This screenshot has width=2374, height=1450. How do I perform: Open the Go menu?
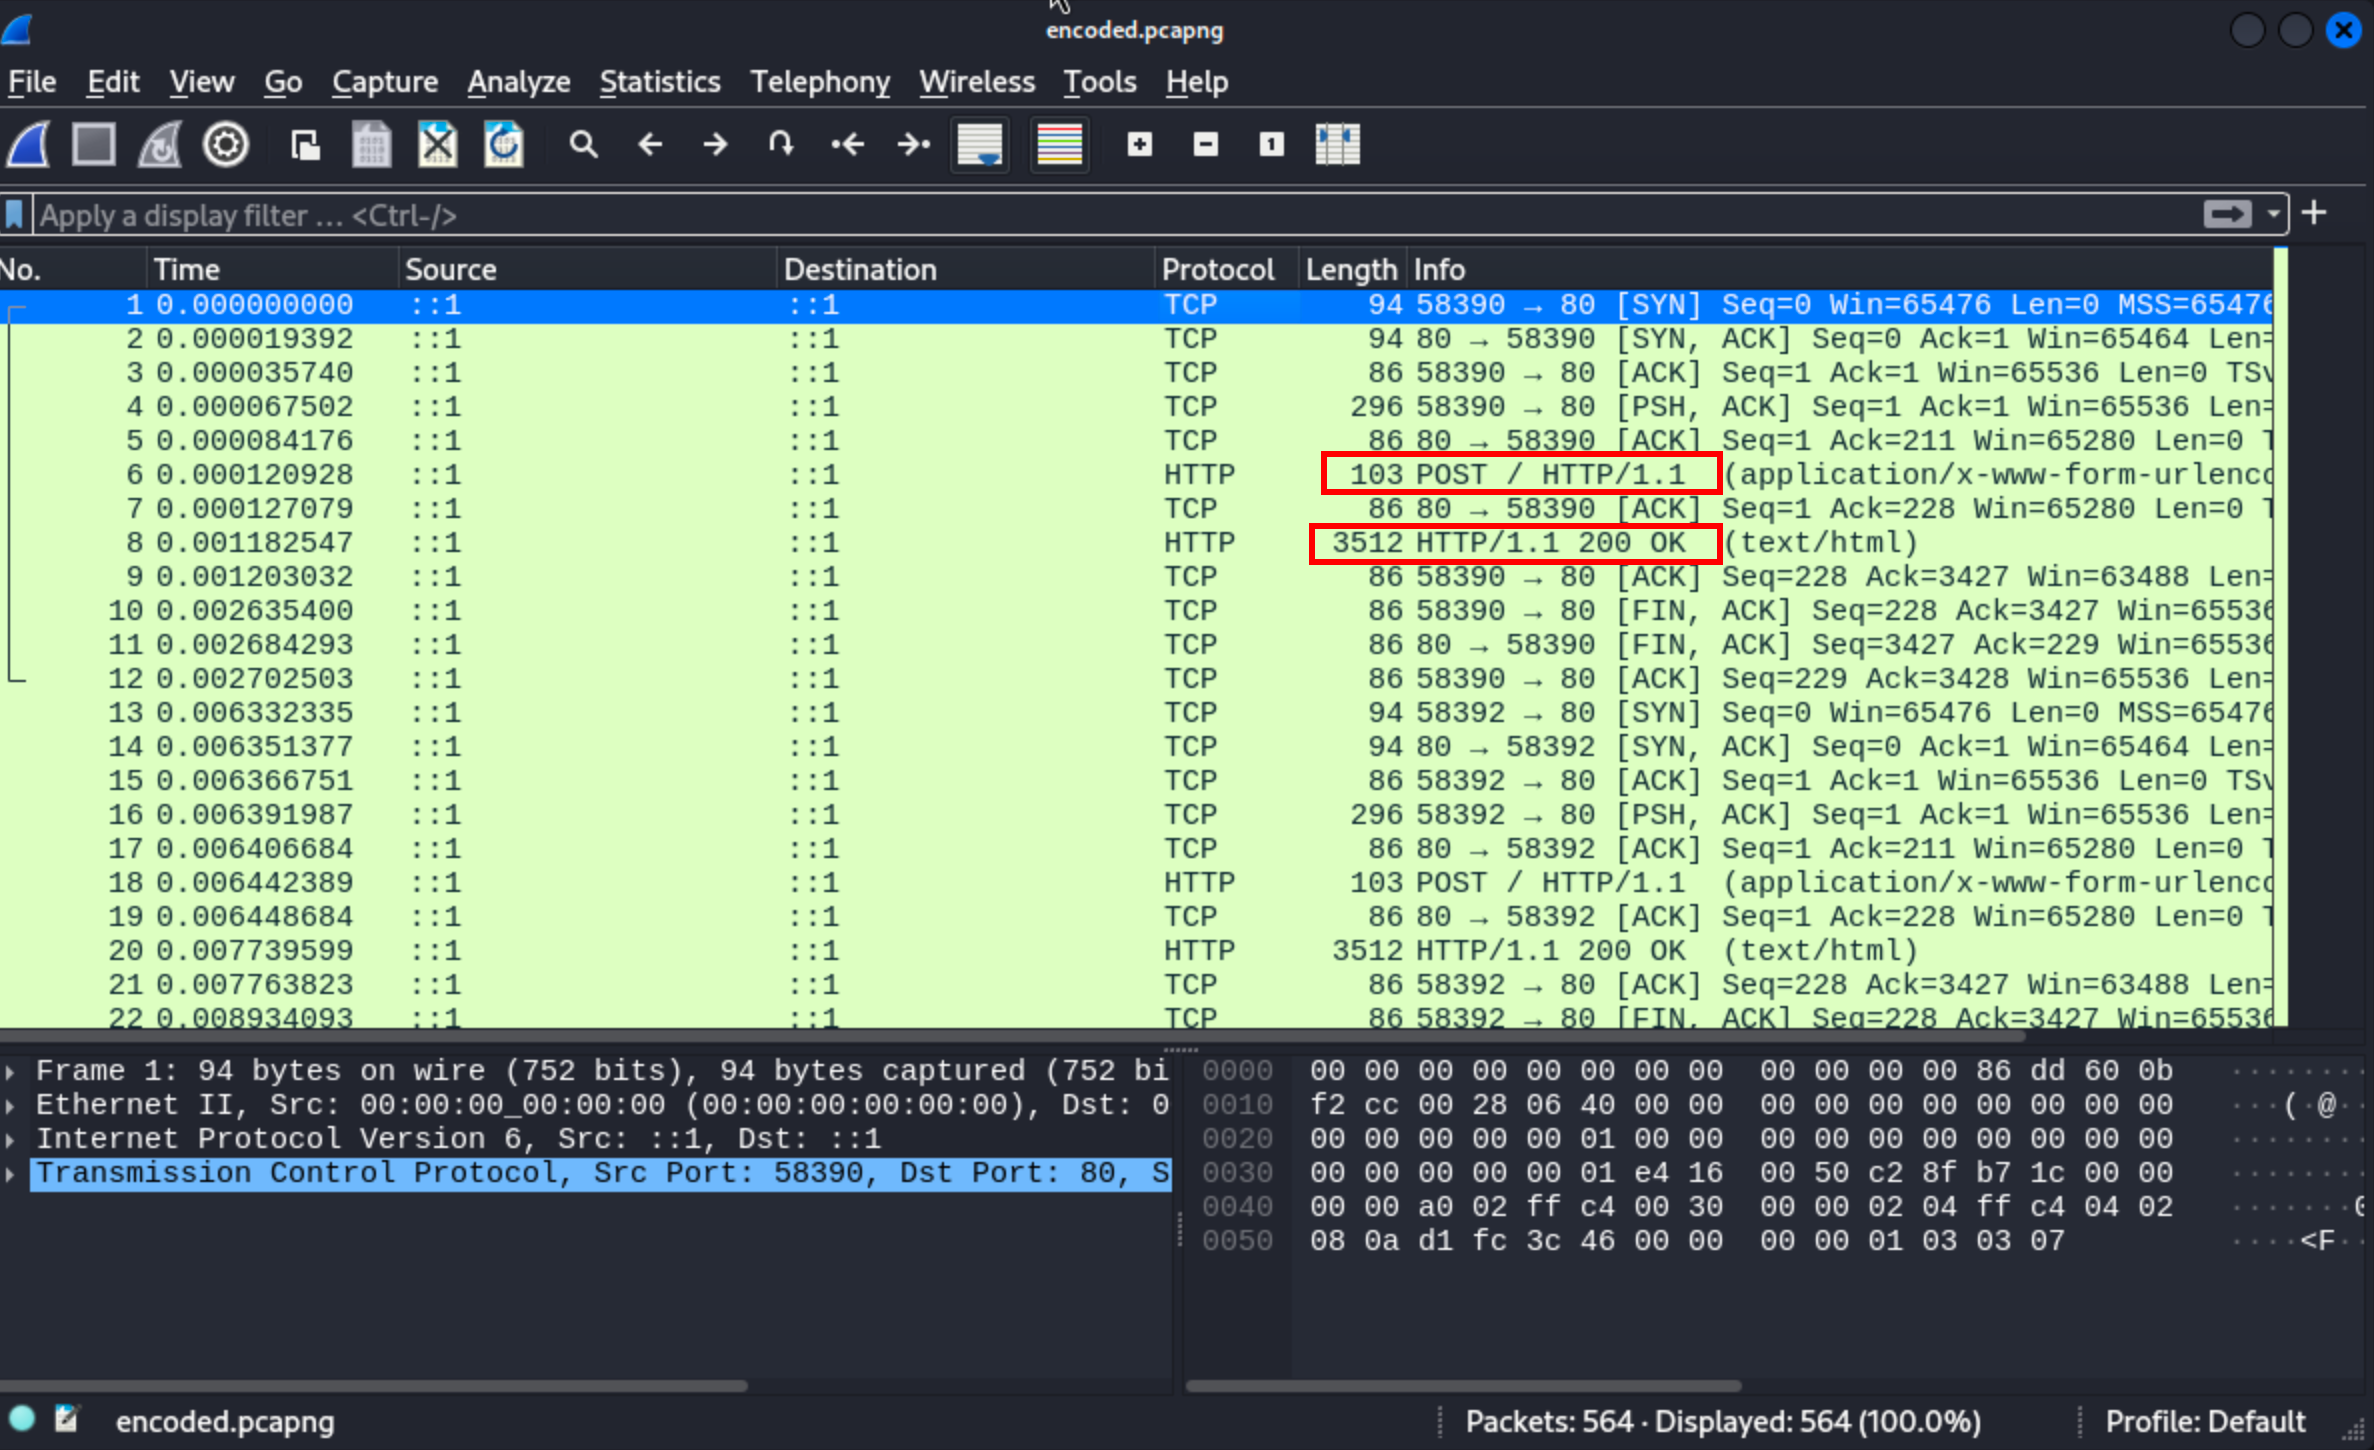click(283, 82)
